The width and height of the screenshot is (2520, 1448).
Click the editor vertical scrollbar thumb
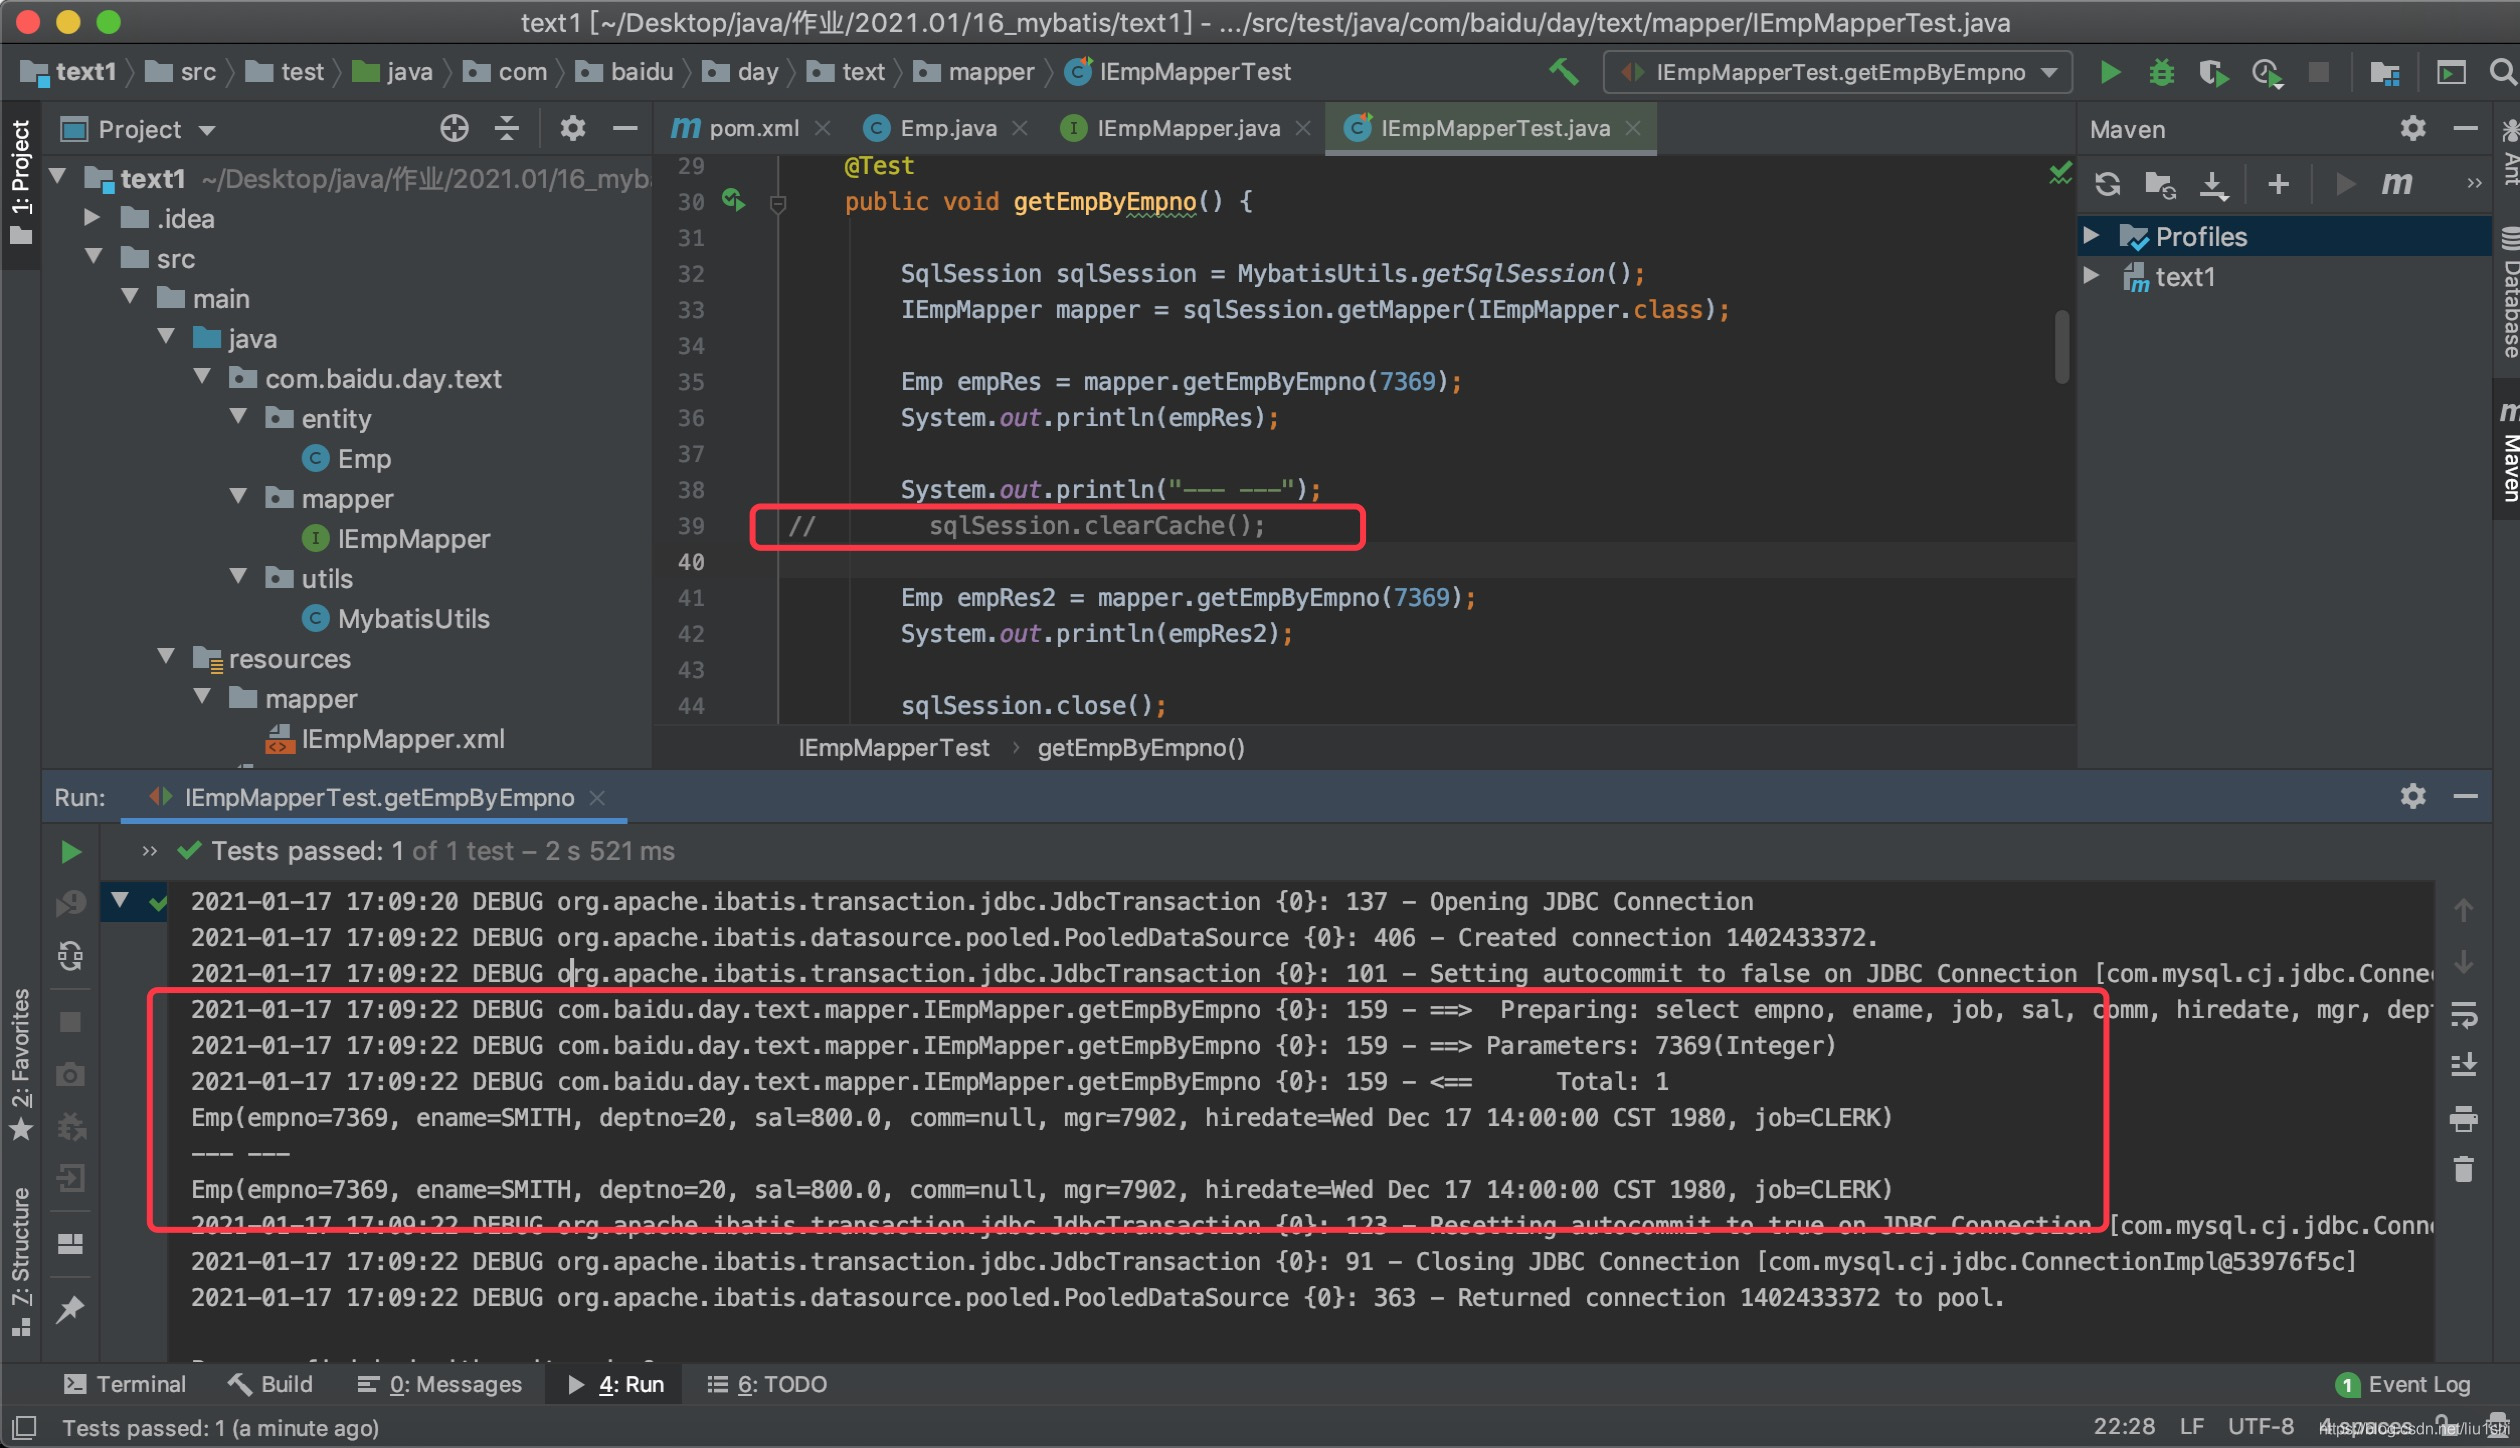pyautogui.click(x=2061, y=346)
